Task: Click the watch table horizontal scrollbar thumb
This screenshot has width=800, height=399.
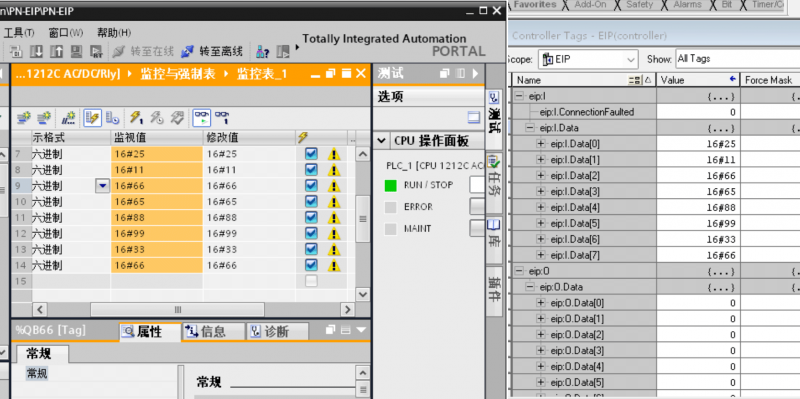Action: pyautogui.click(x=178, y=309)
